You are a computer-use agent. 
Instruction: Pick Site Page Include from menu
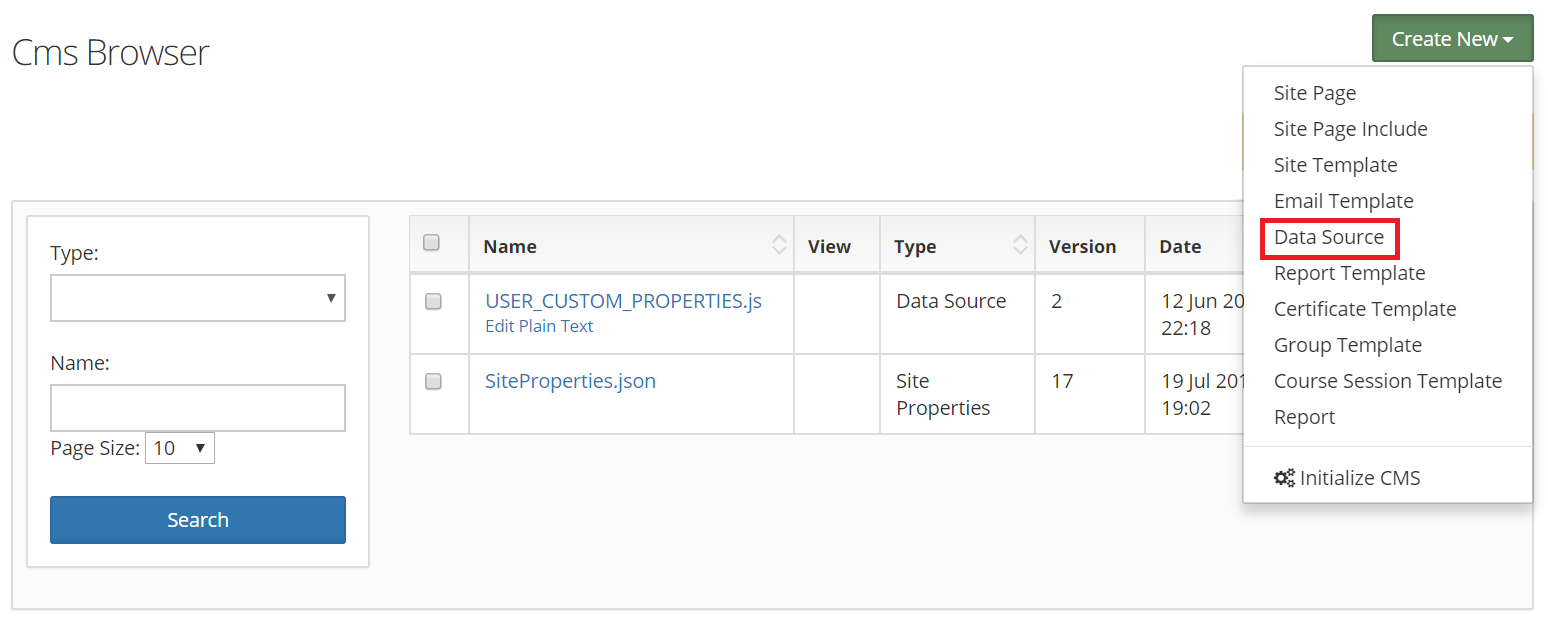[1350, 129]
